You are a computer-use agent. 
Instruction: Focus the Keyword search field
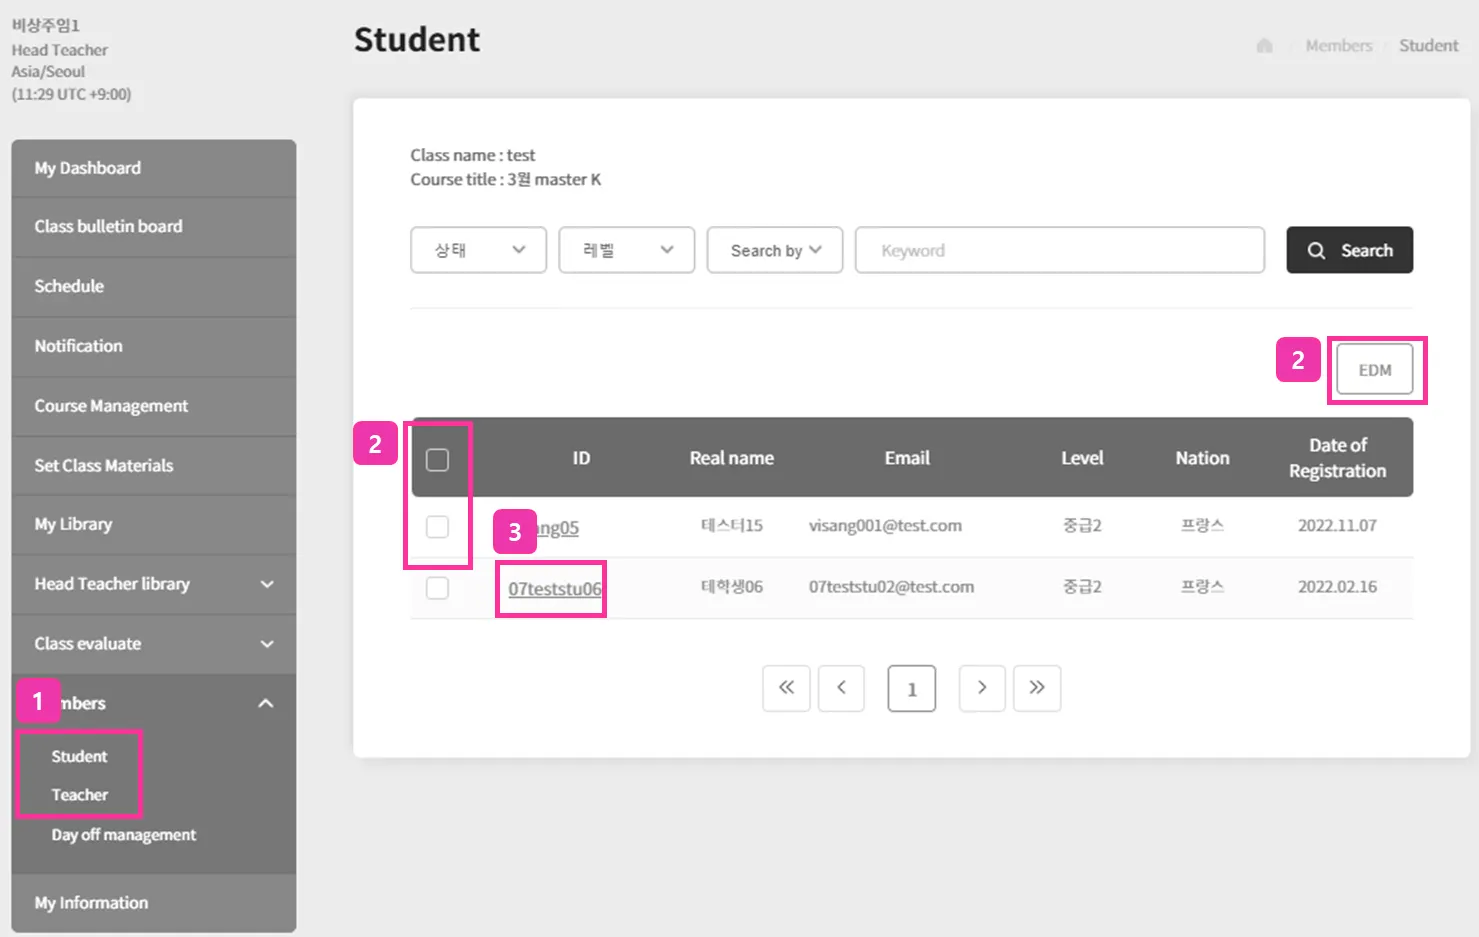[1060, 250]
